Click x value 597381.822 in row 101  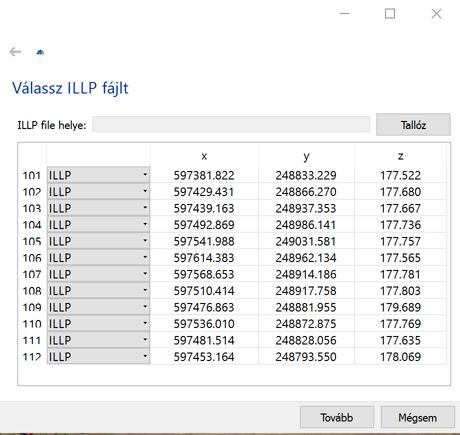click(204, 175)
